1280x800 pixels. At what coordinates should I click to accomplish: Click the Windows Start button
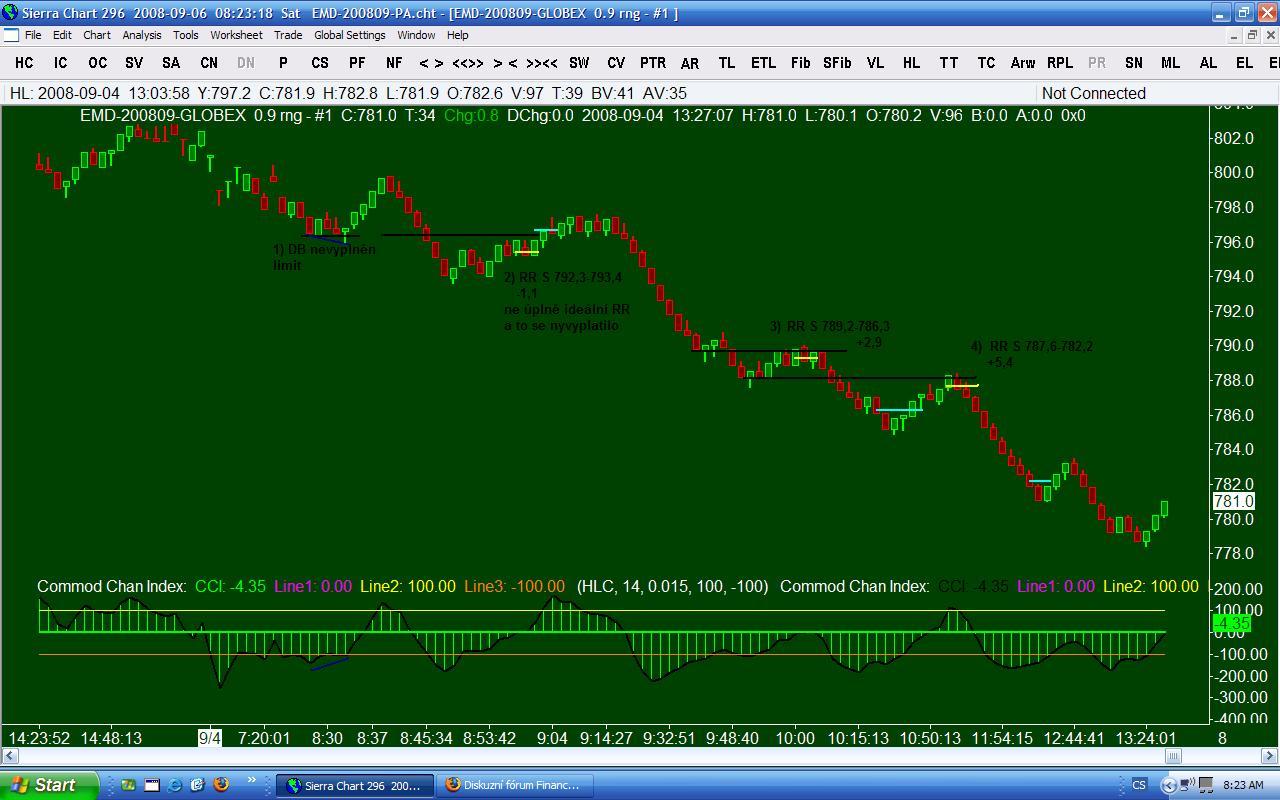[49, 785]
